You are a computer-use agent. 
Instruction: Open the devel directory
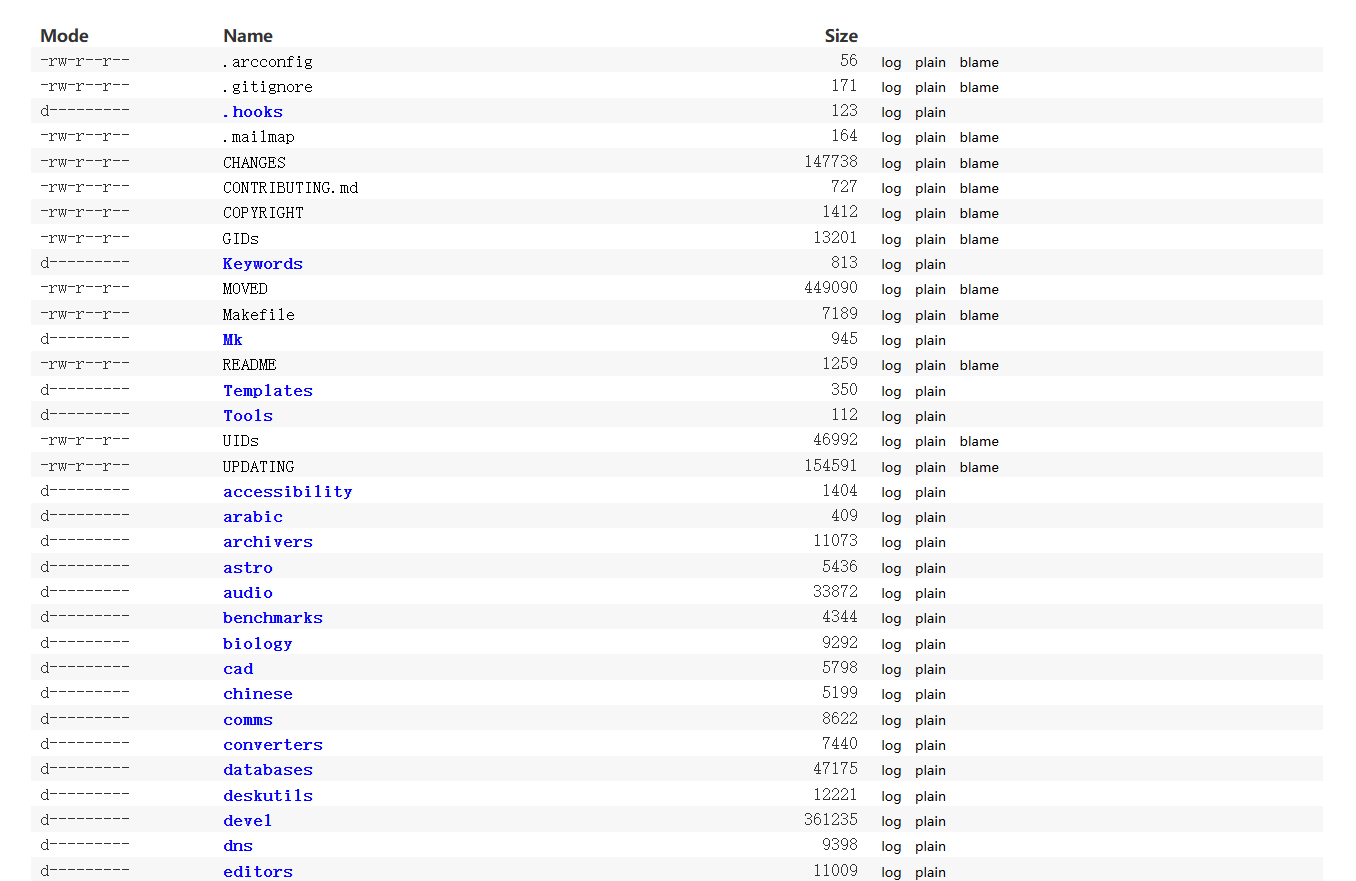[x=247, y=821]
